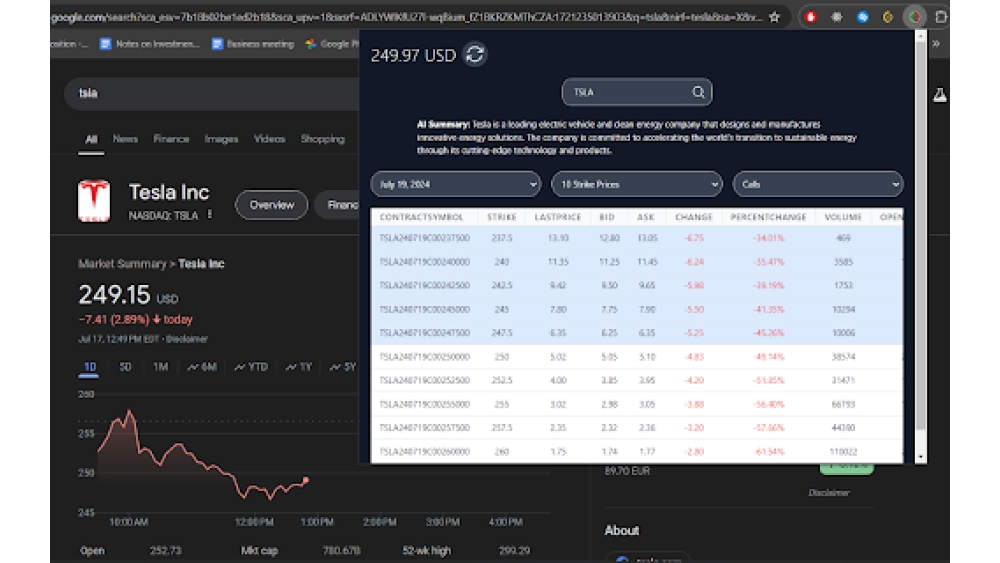Open the blue round extension icon
The height and width of the screenshot is (563, 1000).
point(863,17)
